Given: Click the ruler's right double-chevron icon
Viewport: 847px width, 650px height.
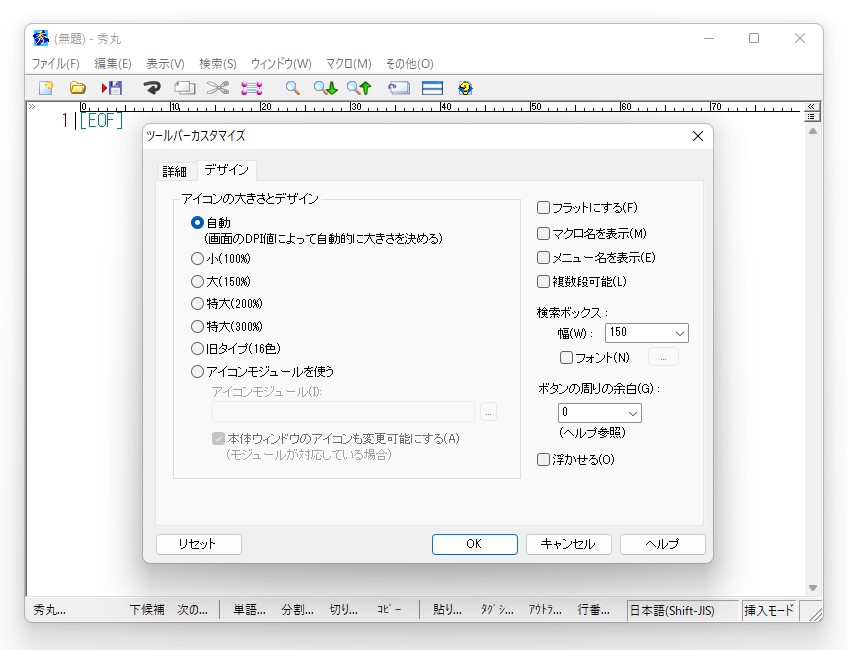Looking at the screenshot, I should tap(811, 106).
